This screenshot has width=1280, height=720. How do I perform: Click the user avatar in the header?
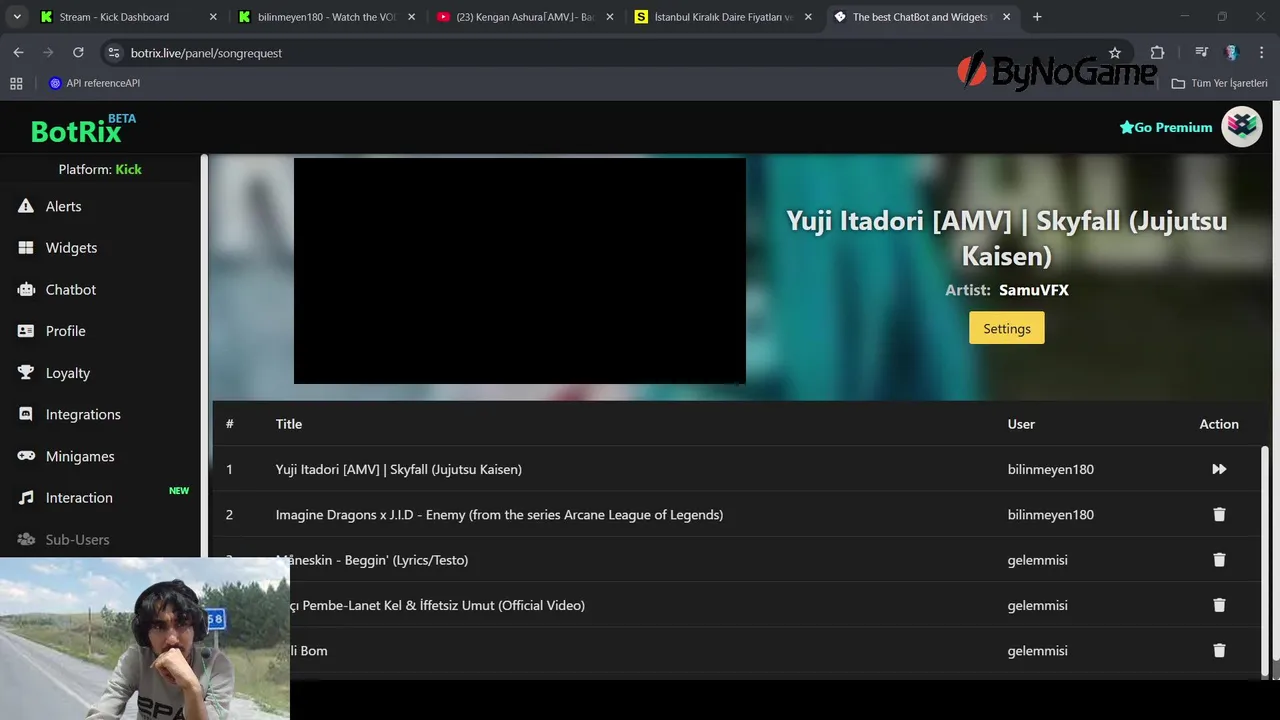click(x=1242, y=127)
